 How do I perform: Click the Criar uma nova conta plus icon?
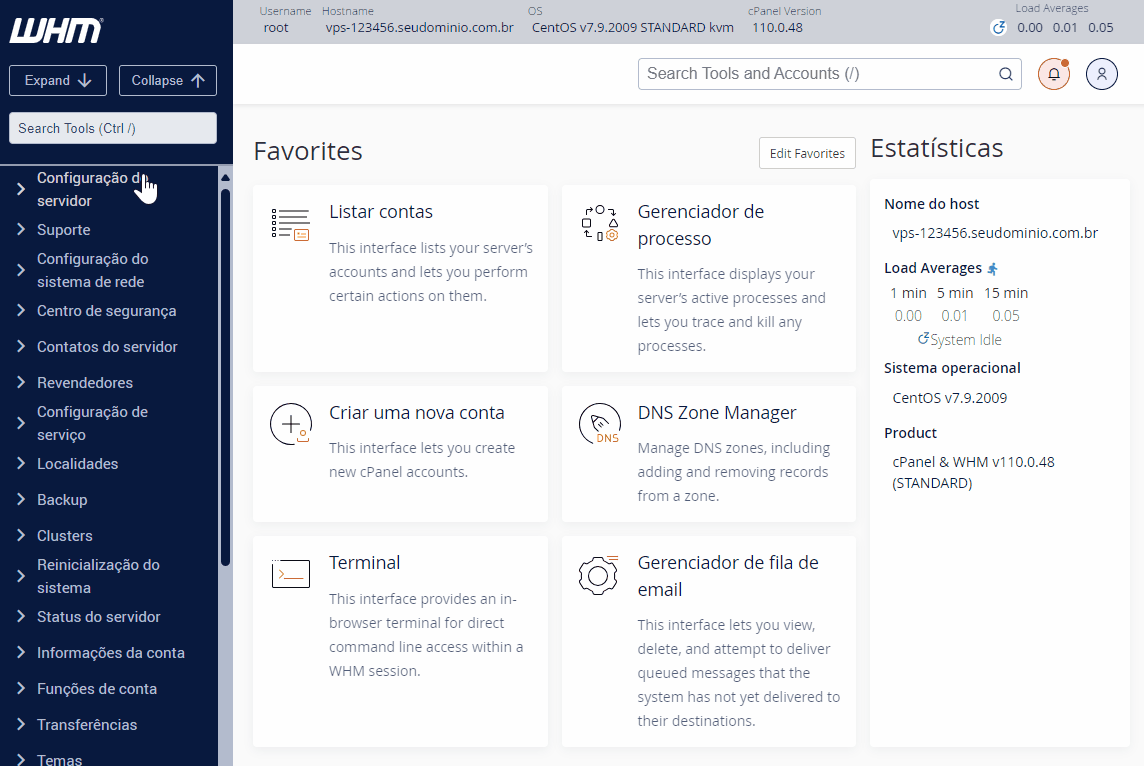click(x=290, y=424)
